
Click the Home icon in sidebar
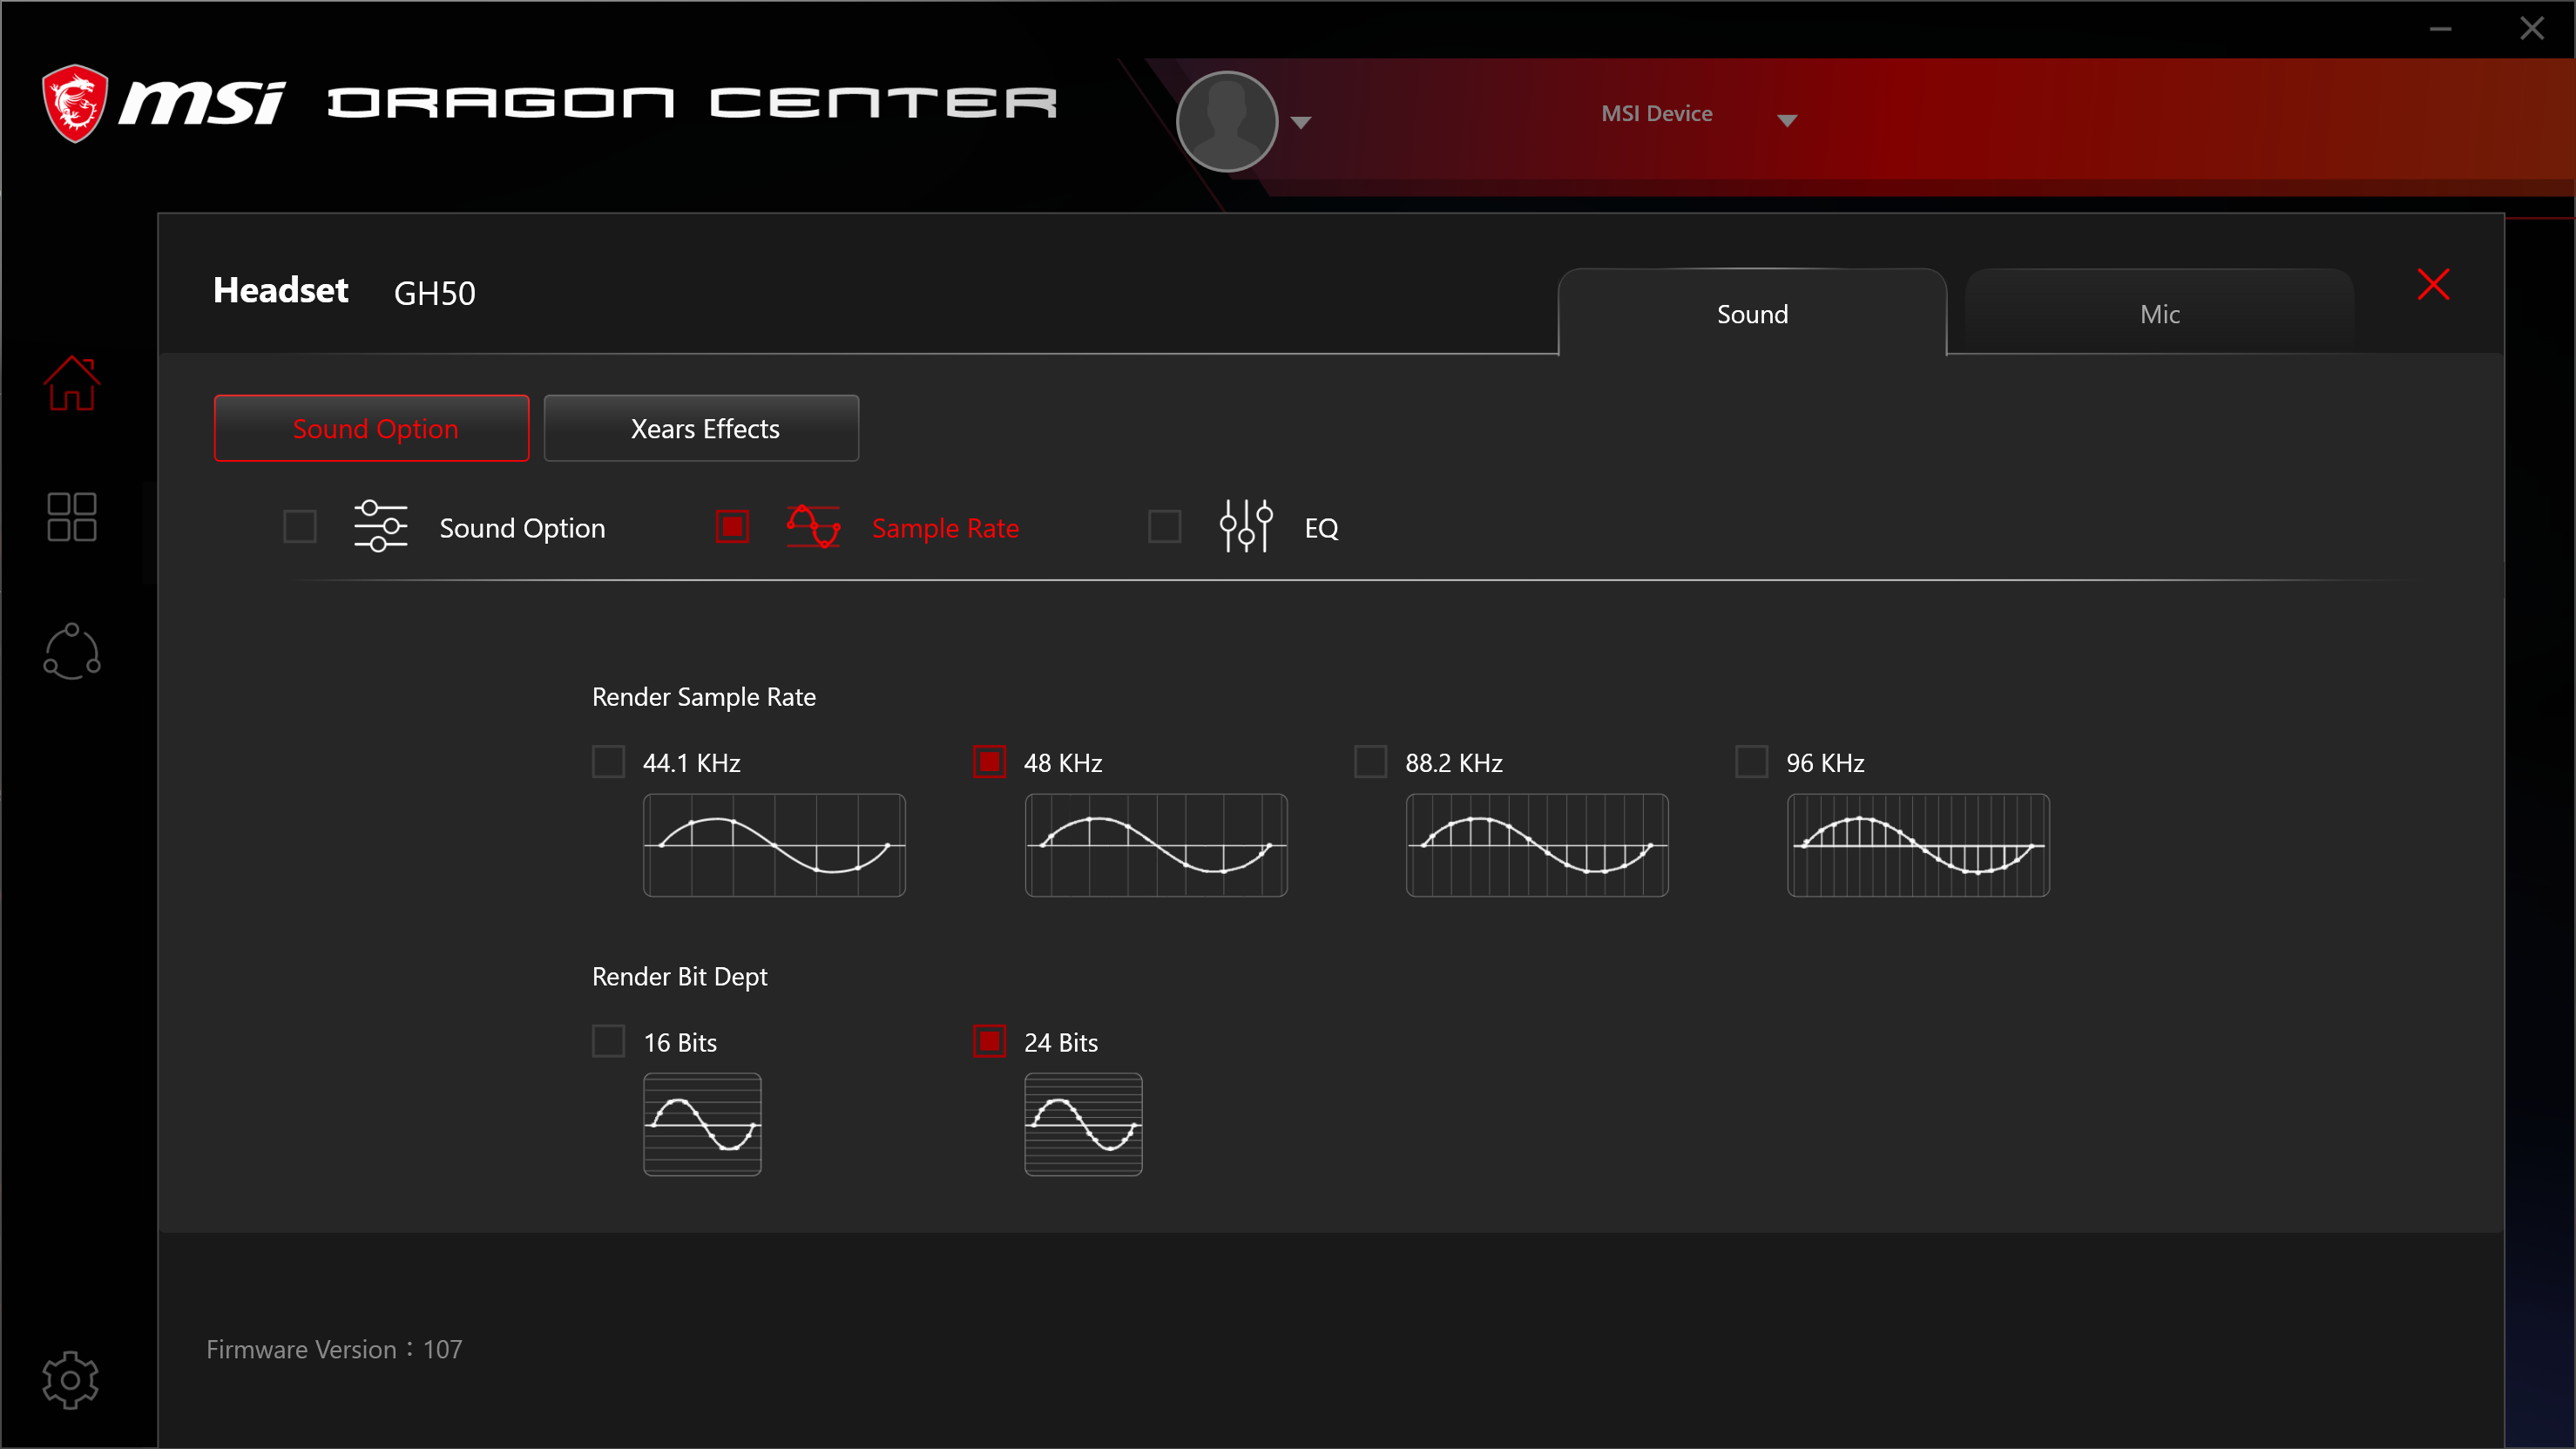tap(72, 383)
